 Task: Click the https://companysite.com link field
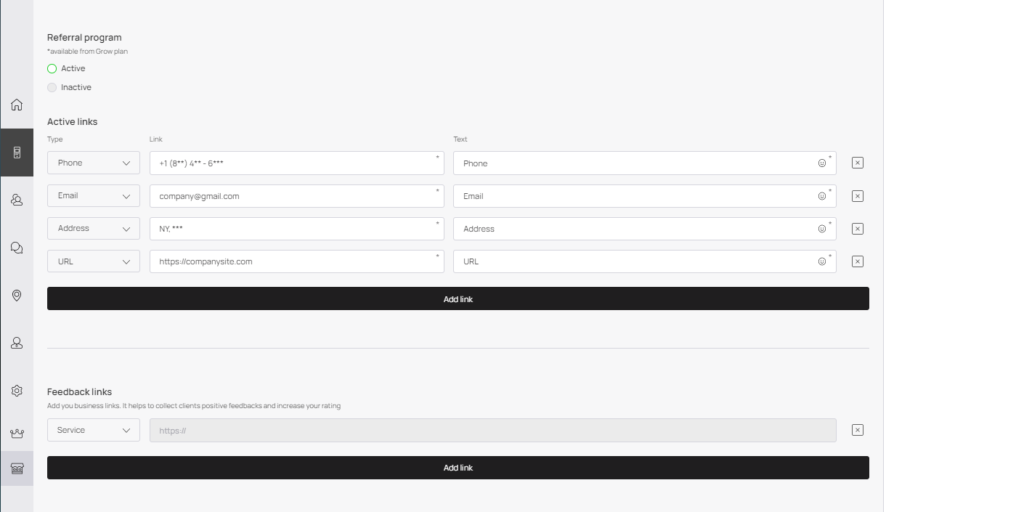[296, 261]
